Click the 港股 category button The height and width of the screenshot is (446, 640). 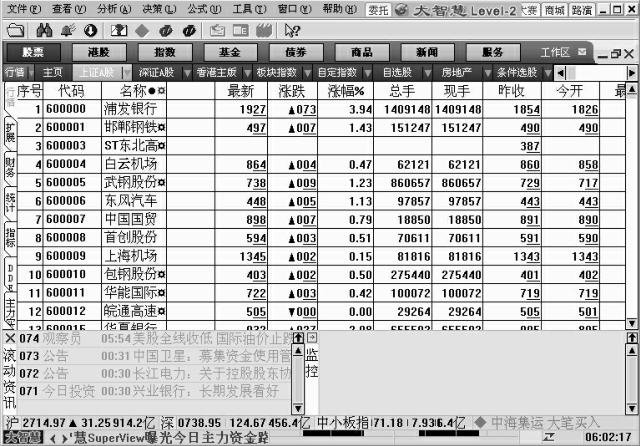(x=99, y=52)
